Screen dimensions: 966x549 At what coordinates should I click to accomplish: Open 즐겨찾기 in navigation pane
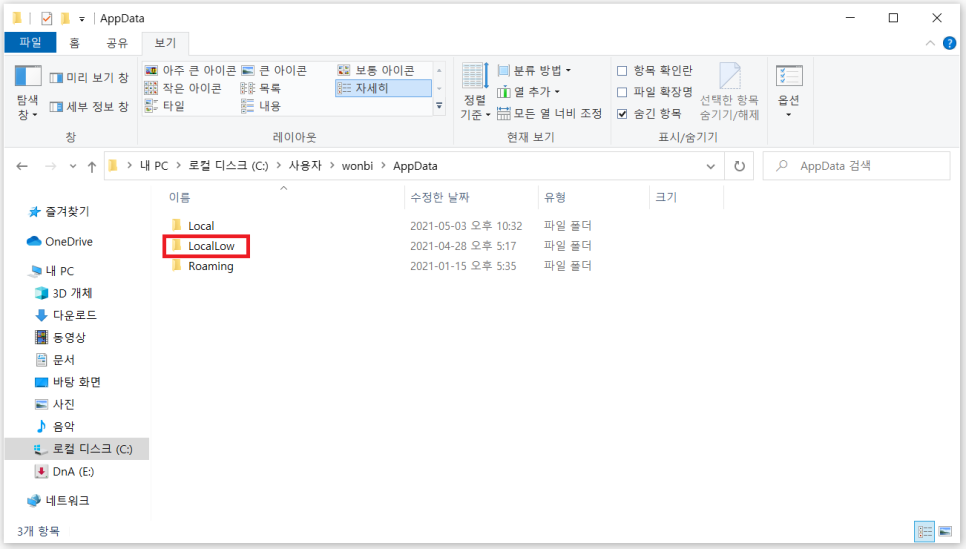(60, 212)
